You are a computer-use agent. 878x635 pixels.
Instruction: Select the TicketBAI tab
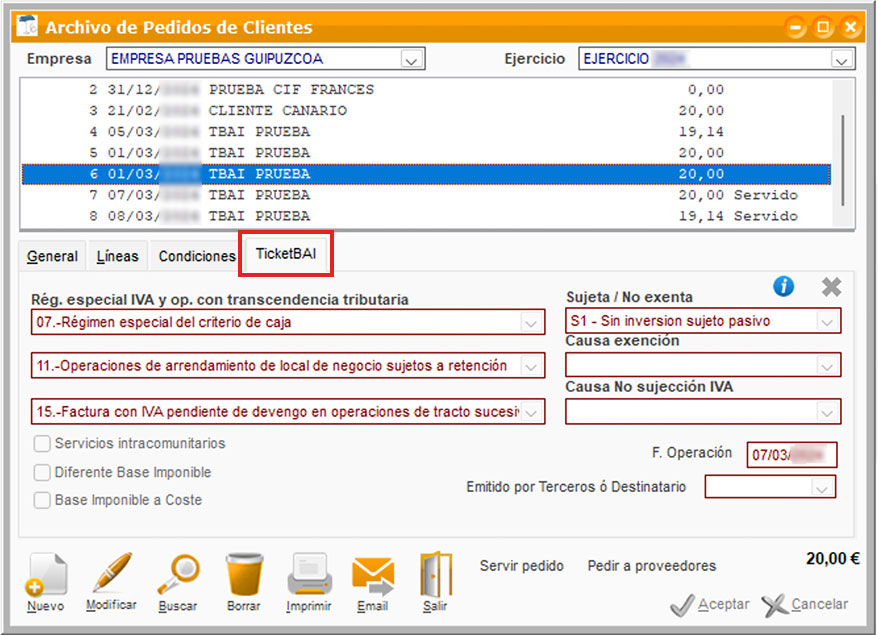coord(286,254)
